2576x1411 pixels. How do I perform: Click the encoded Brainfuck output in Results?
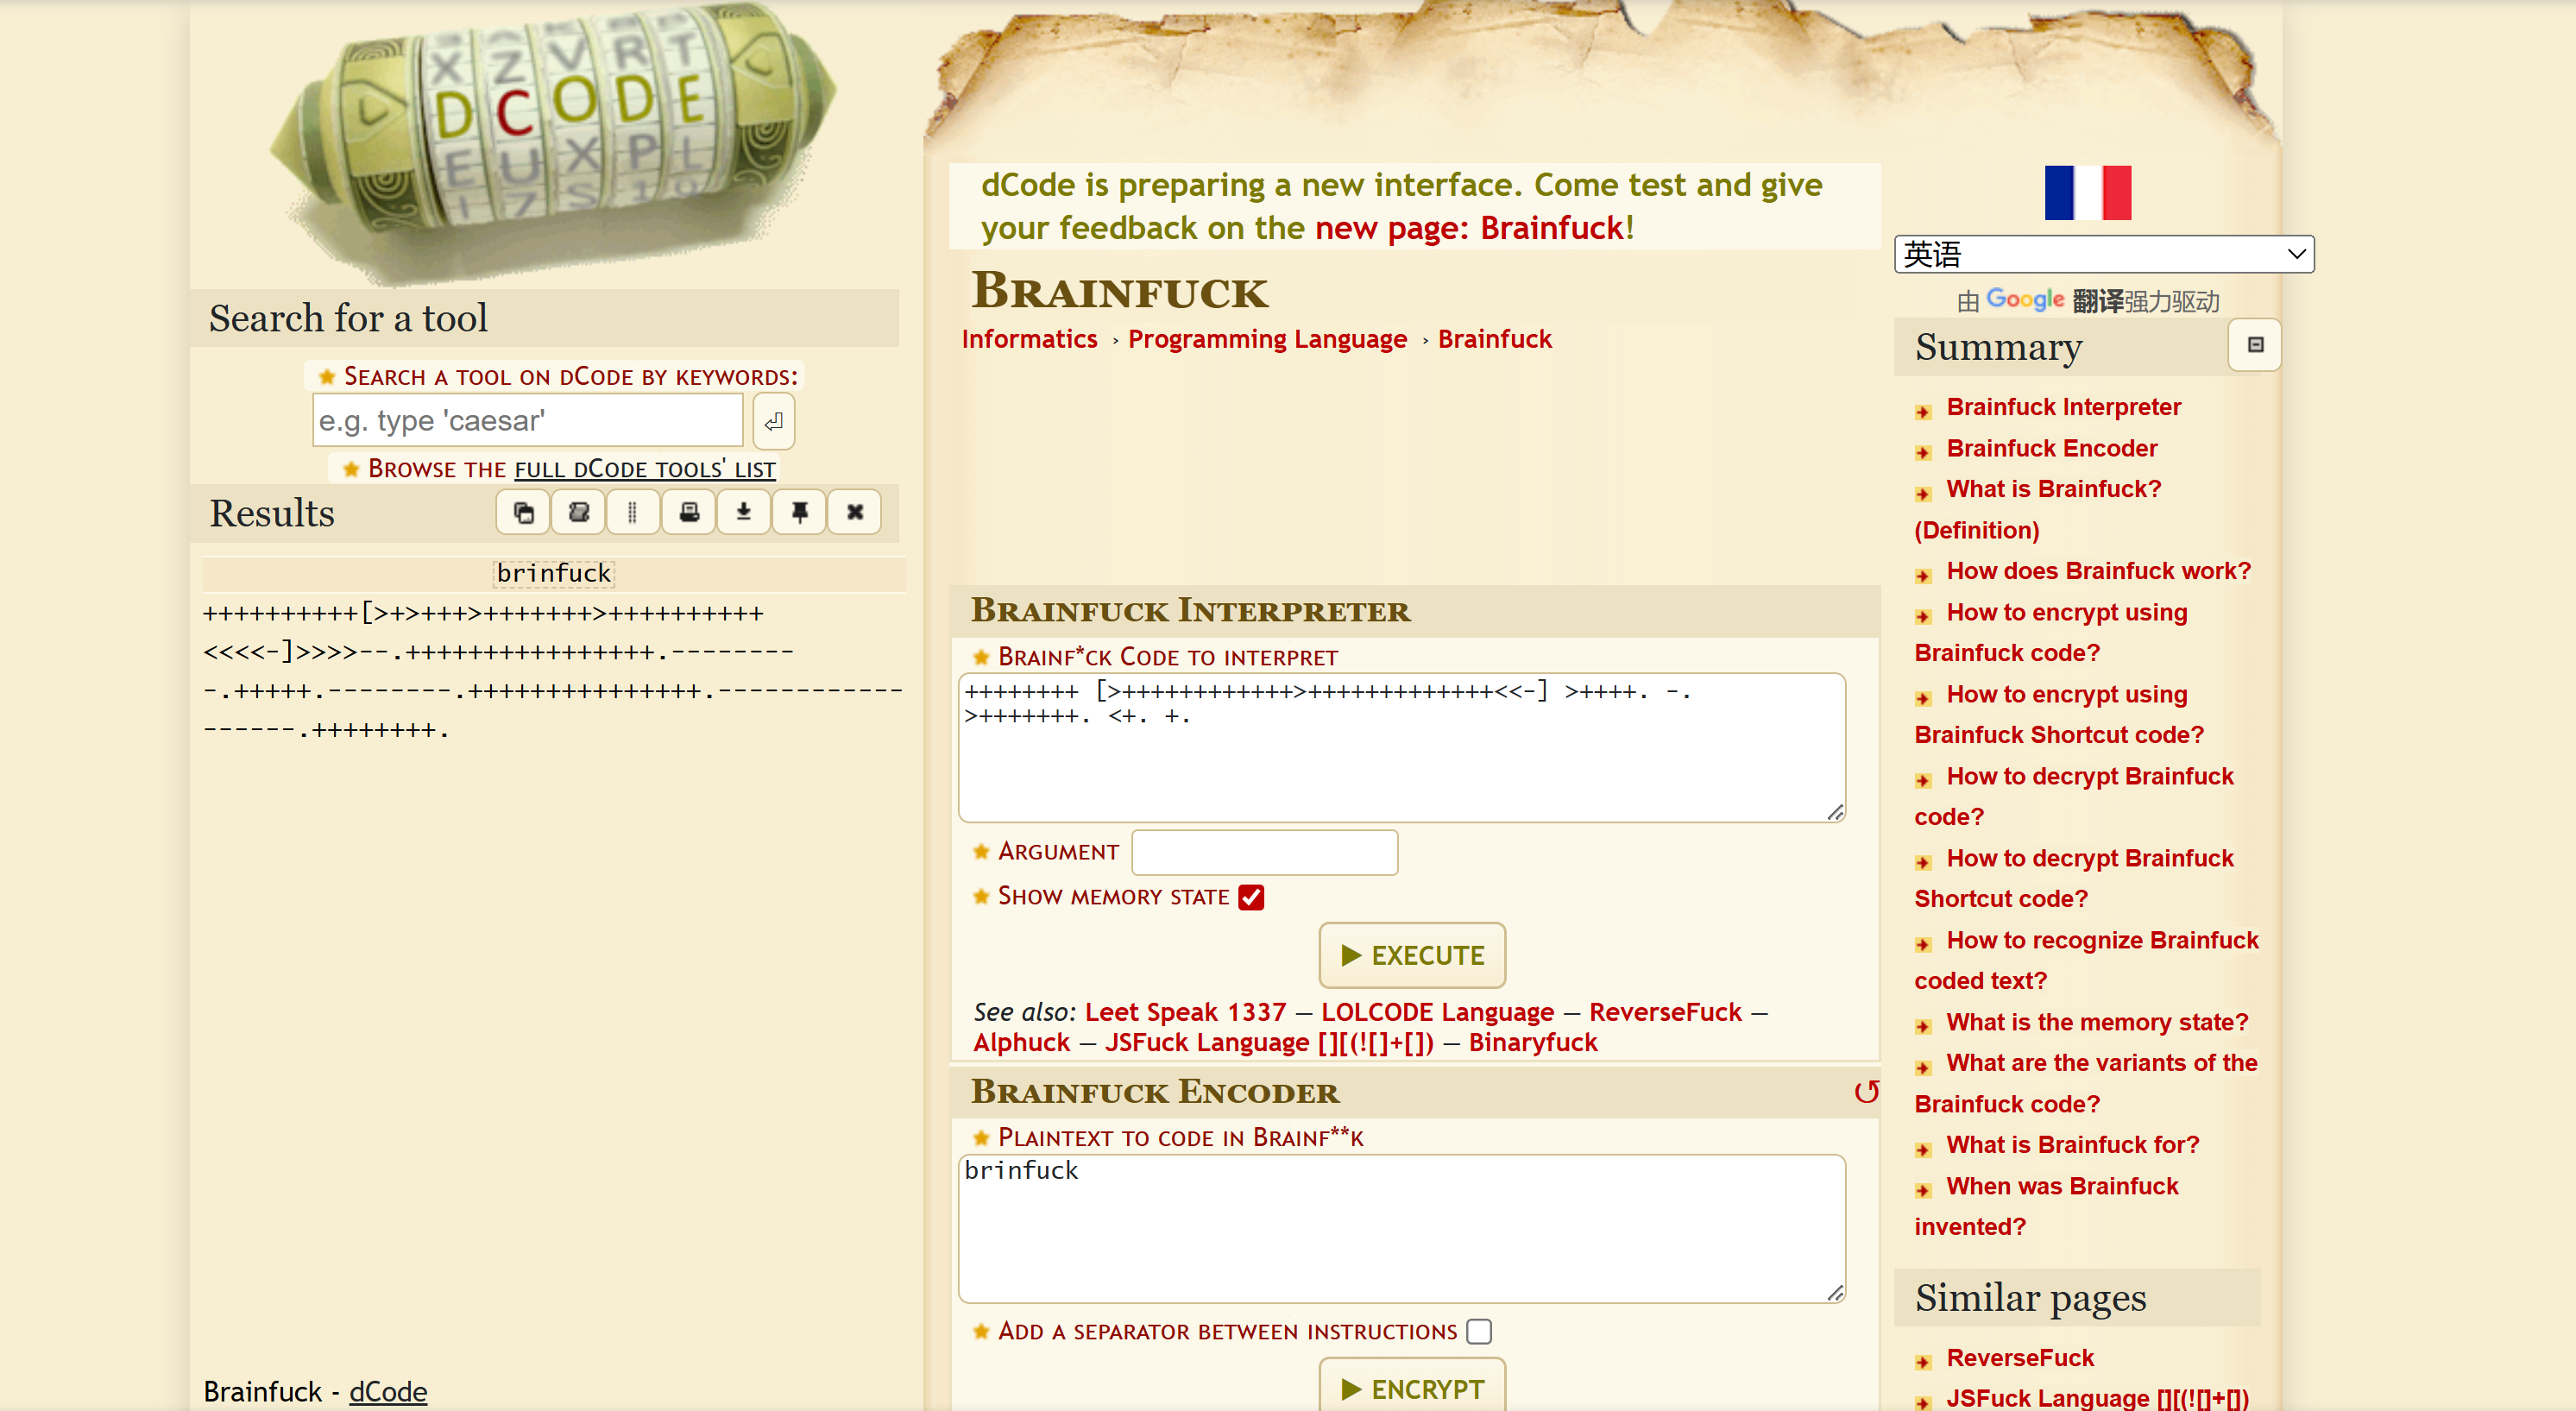point(552,672)
